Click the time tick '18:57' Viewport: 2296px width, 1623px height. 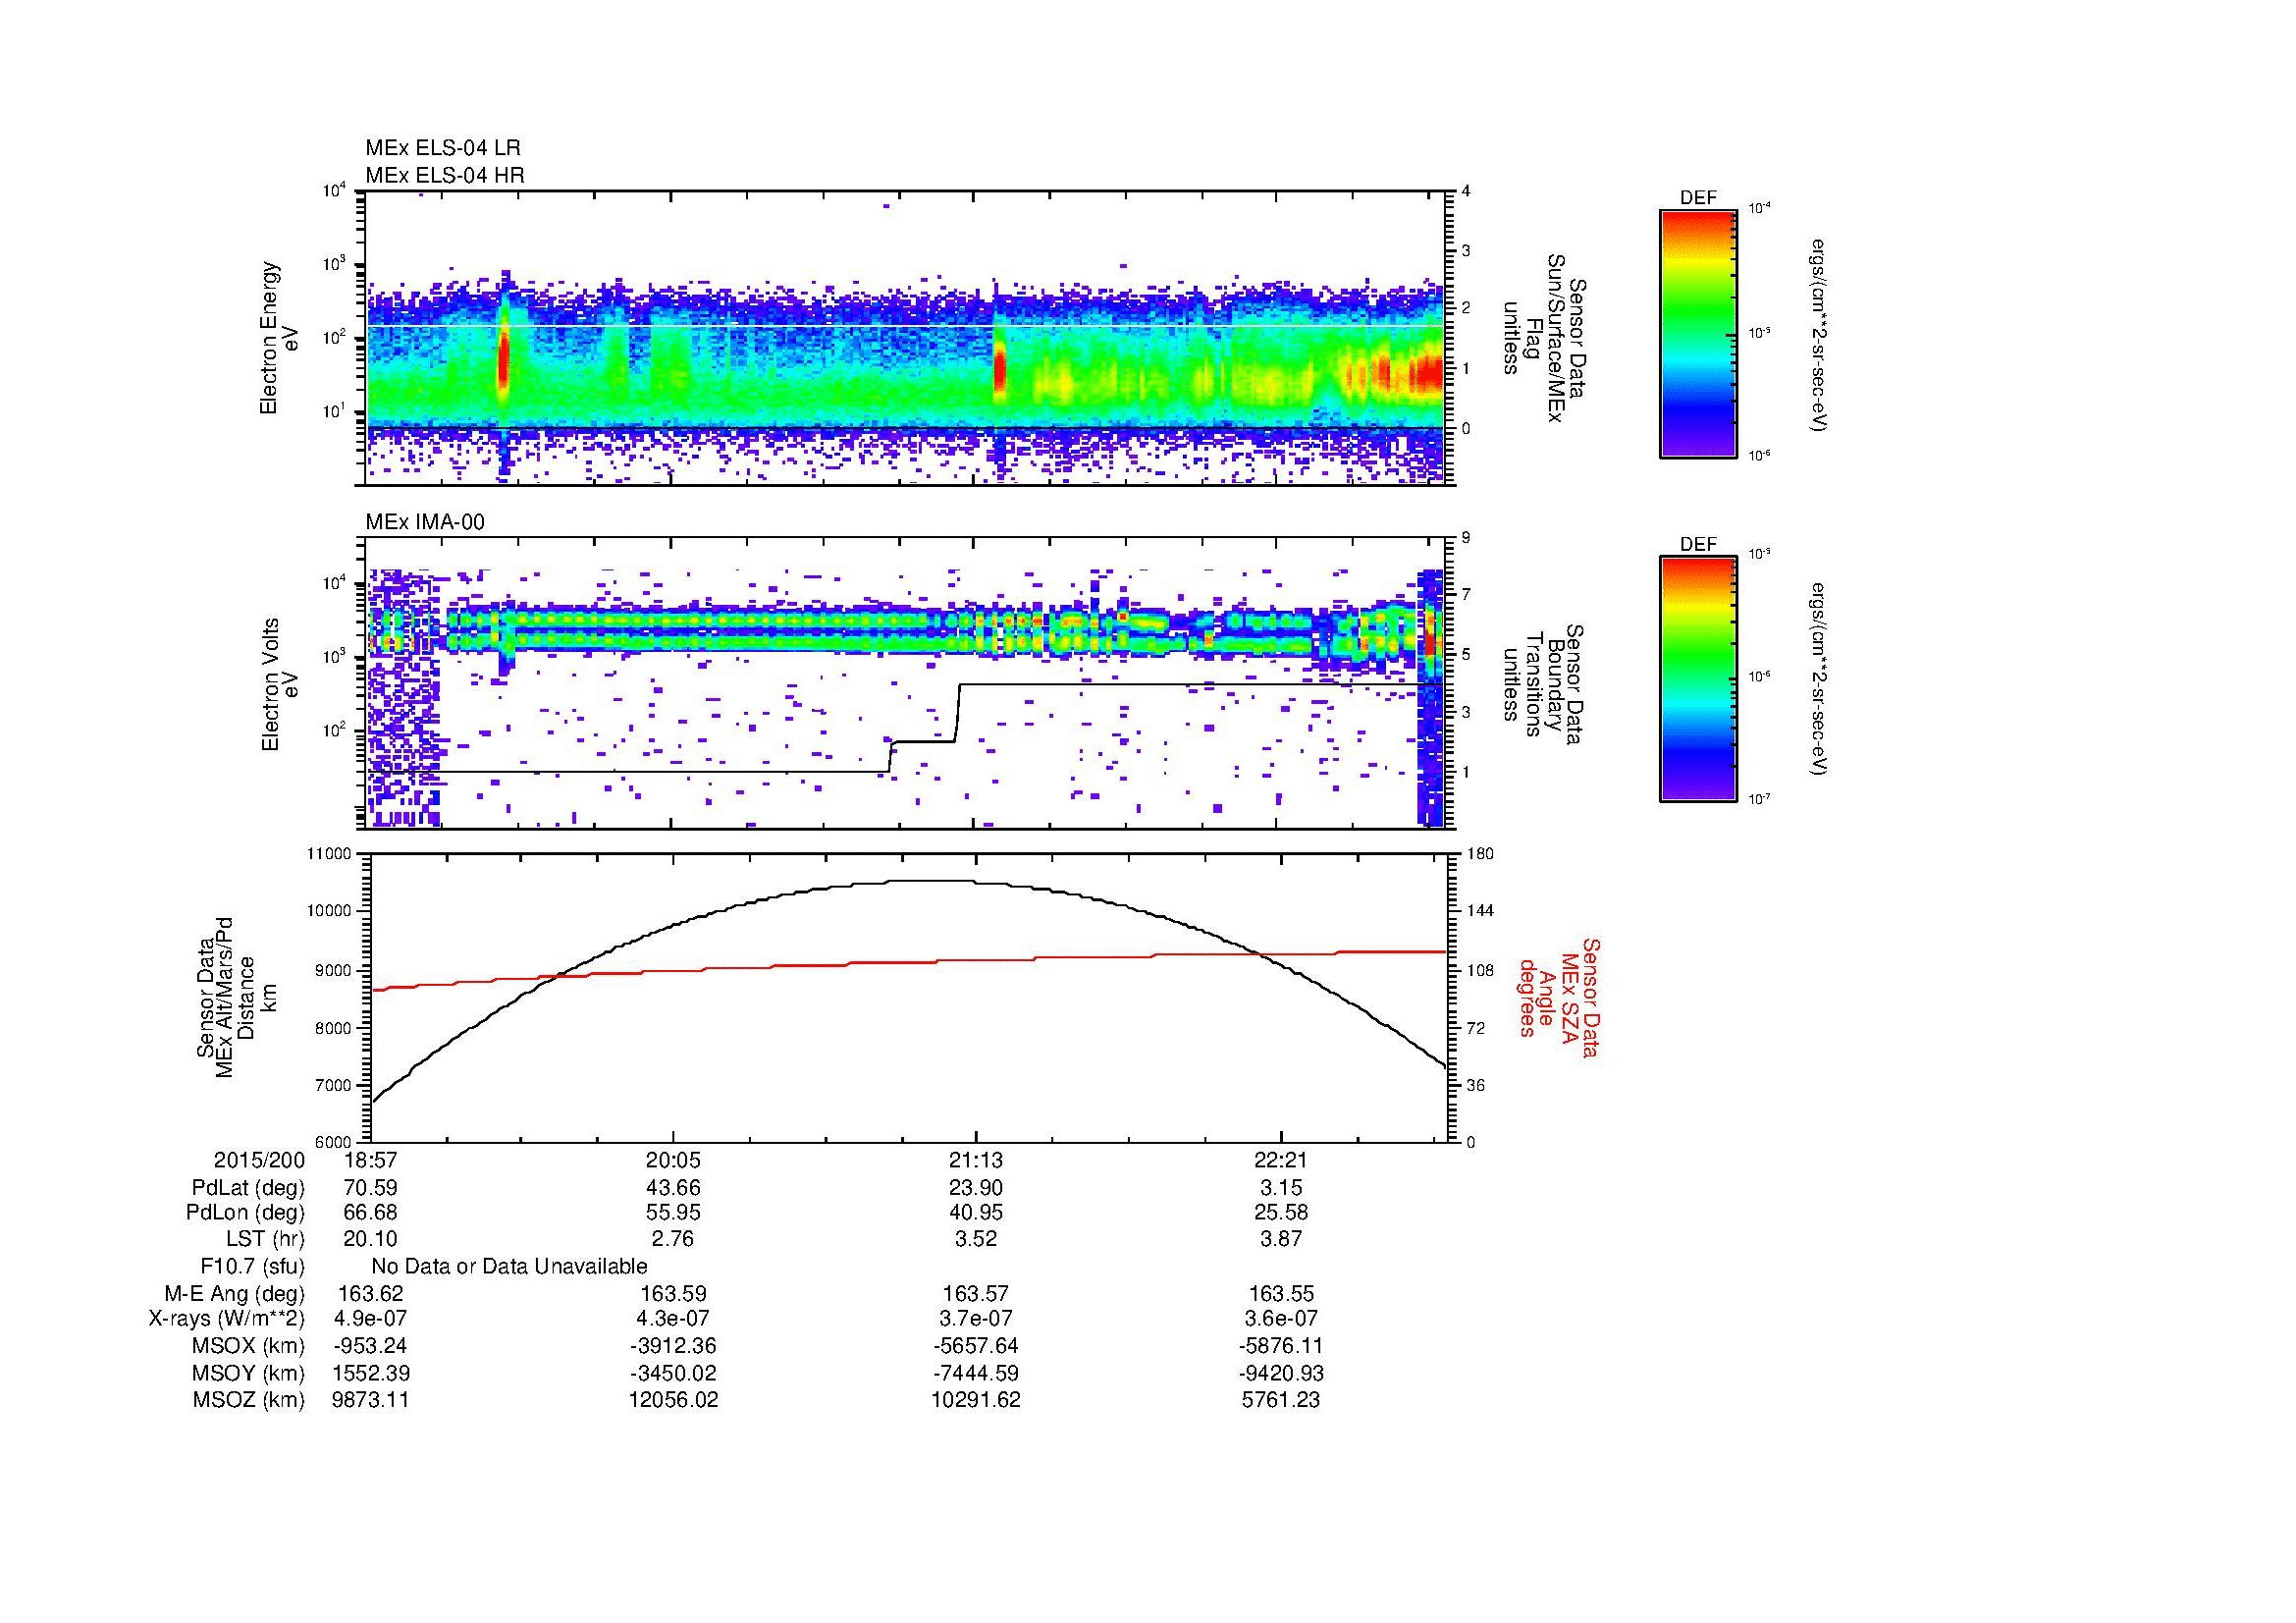pos(371,1160)
